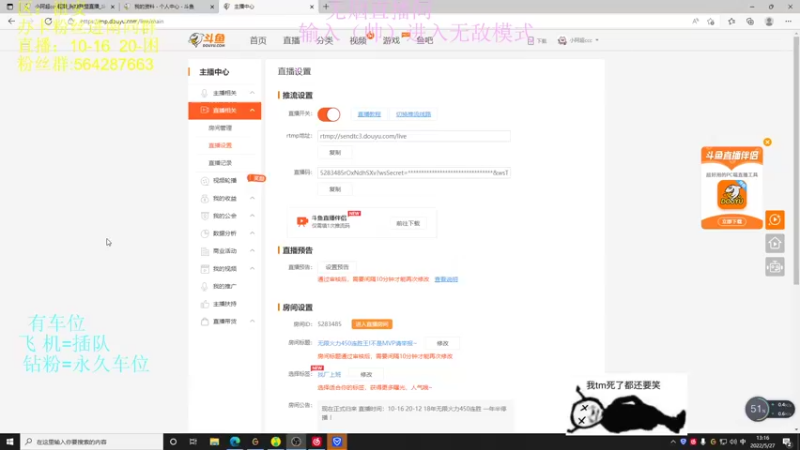Viewport: 800px width, 450px height.
Task: Click 修改 next to 房间标题
Action: point(442,343)
